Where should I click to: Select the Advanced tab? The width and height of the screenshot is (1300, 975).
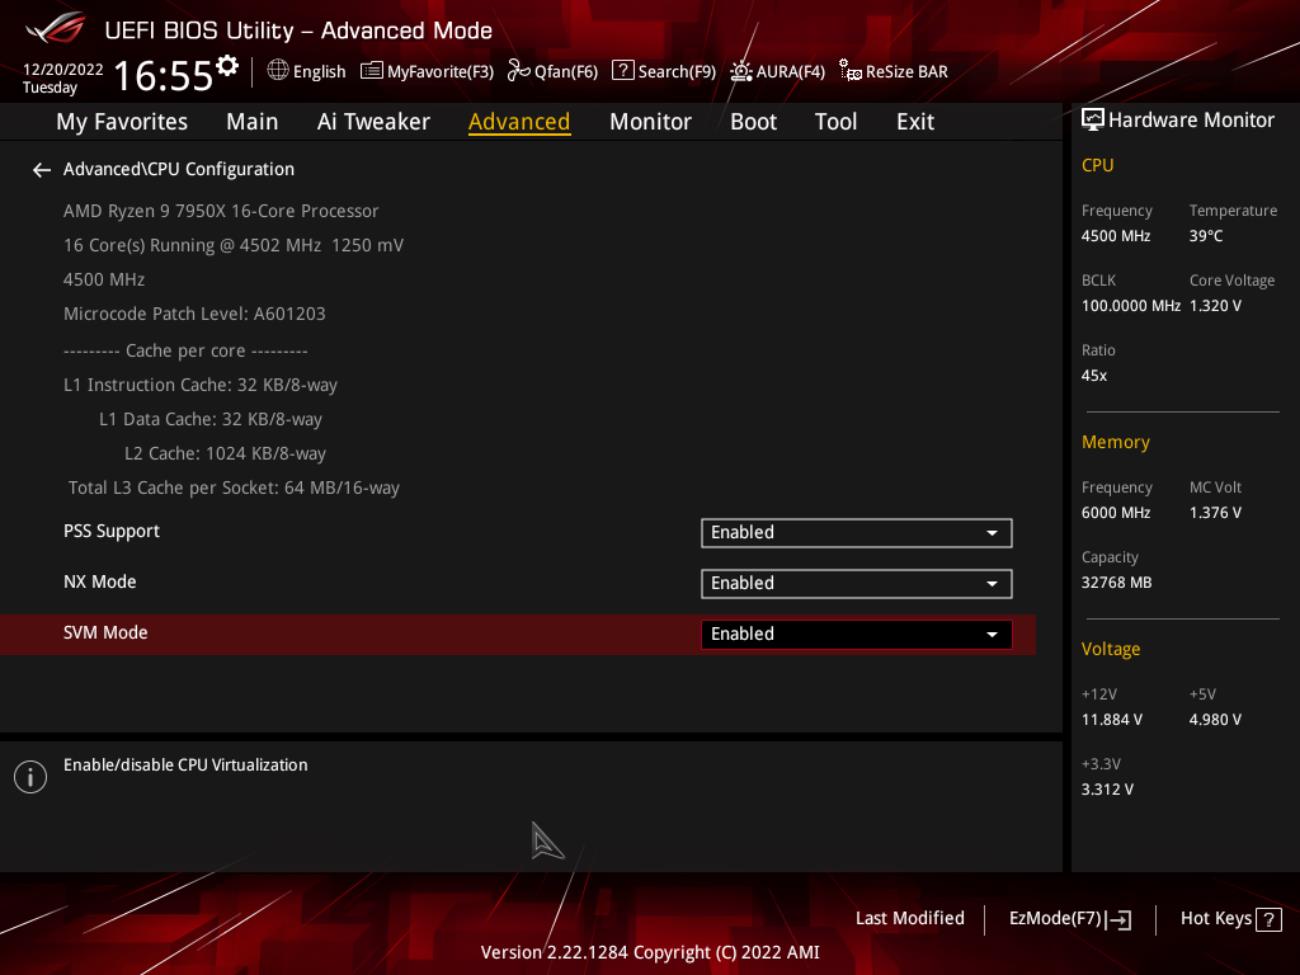coord(519,122)
